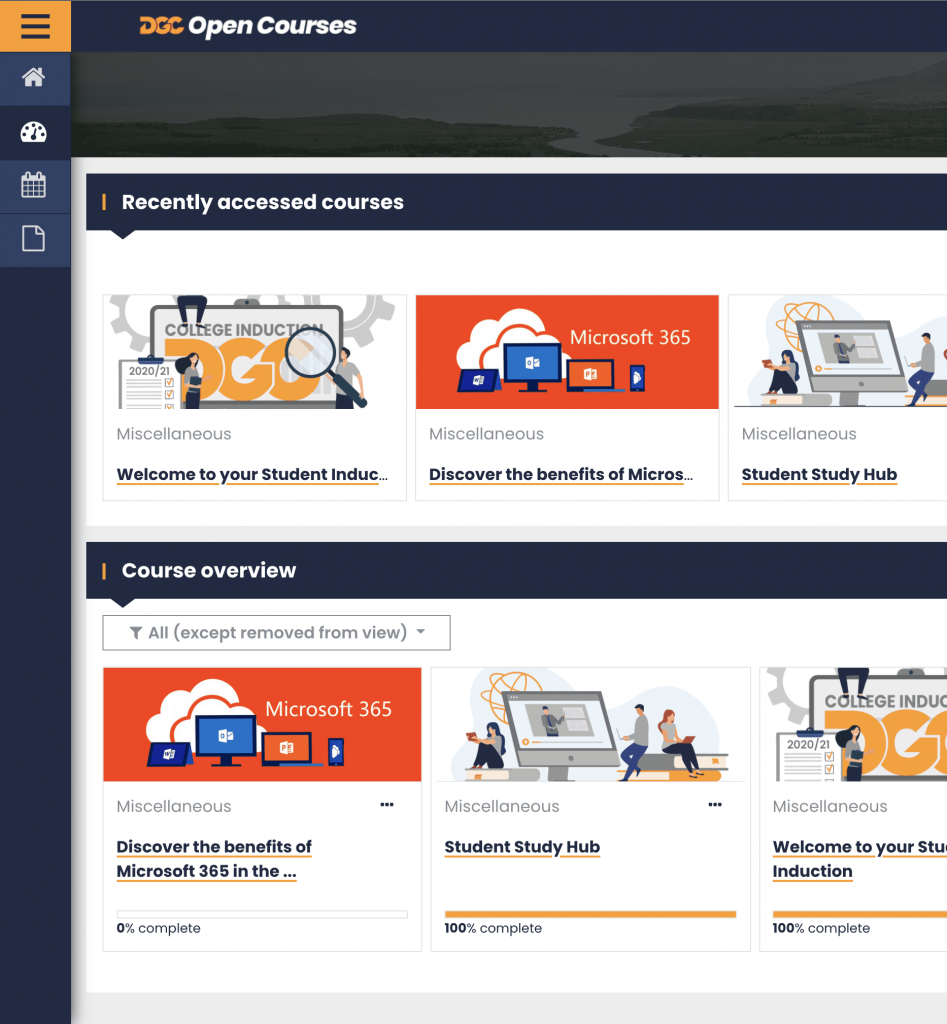Open Student Study Hub in Course overview
The image size is (947, 1024).
[x=522, y=847]
